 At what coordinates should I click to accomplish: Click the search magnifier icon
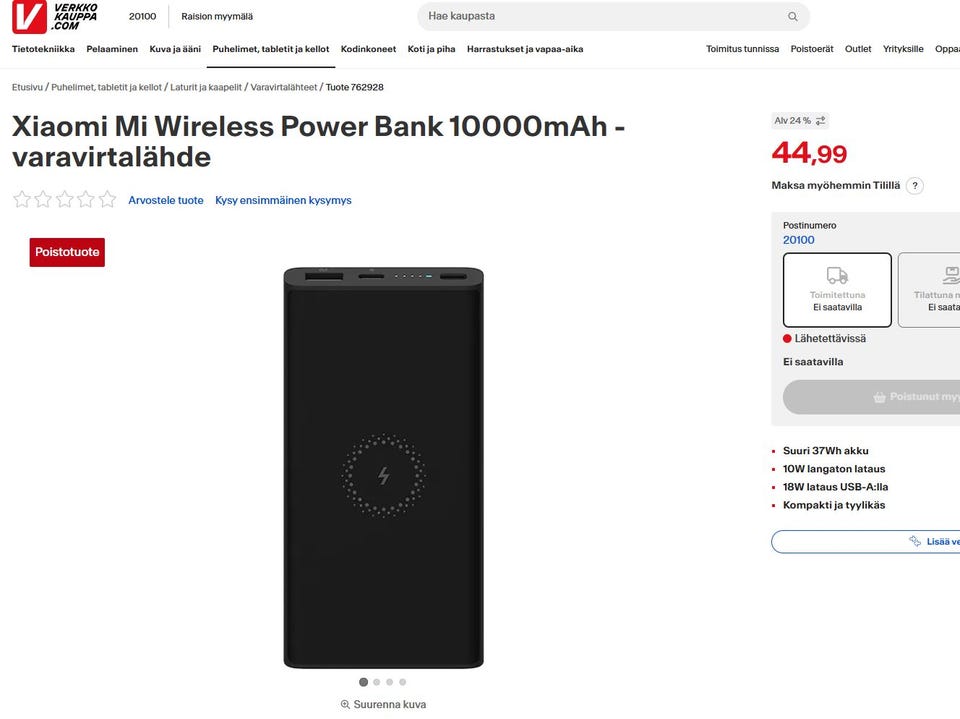pyautogui.click(x=792, y=17)
